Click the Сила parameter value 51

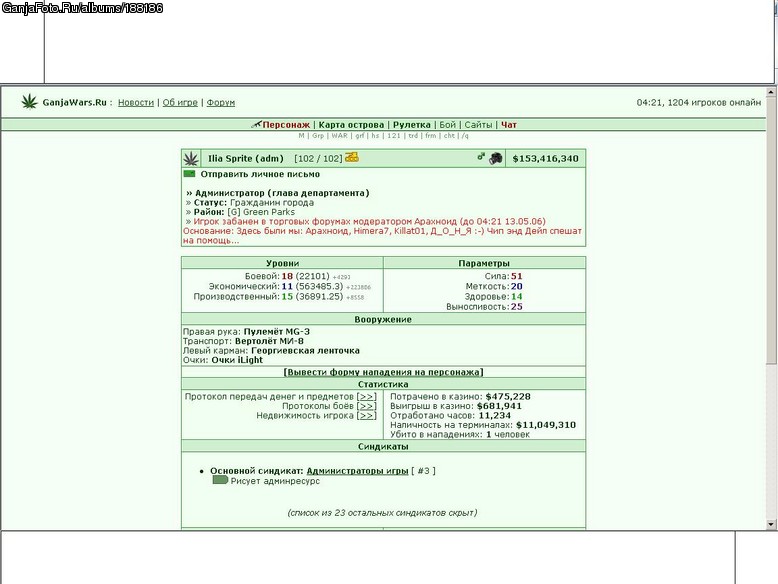coord(517,276)
